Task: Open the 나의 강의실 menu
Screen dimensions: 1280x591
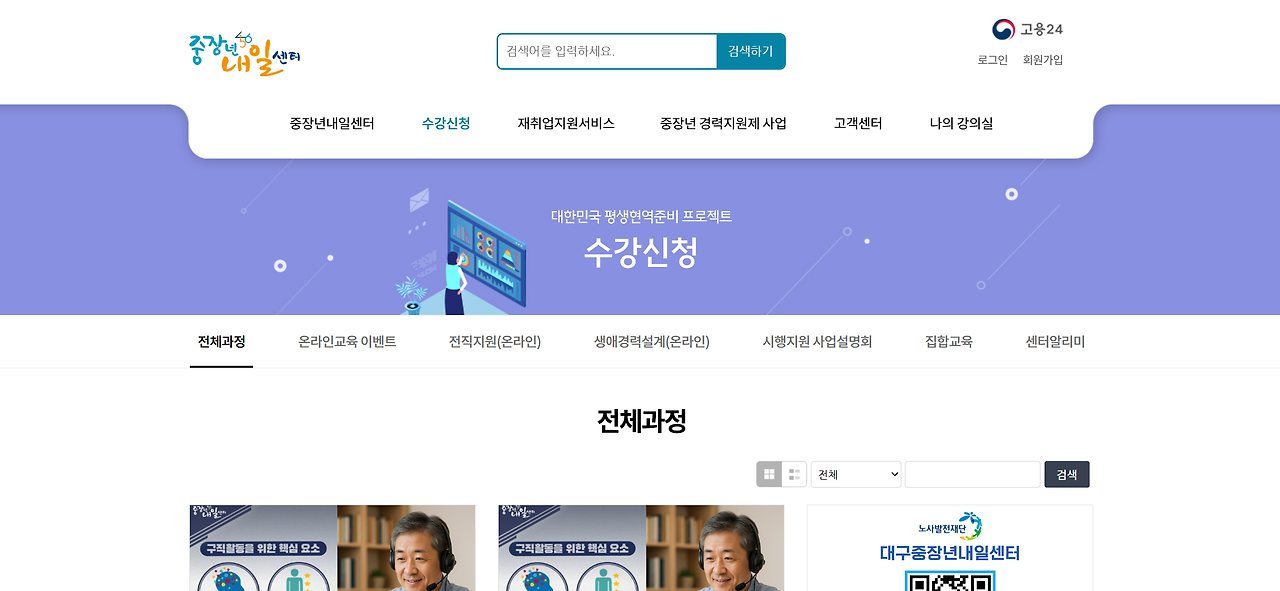Action: click(961, 124)
